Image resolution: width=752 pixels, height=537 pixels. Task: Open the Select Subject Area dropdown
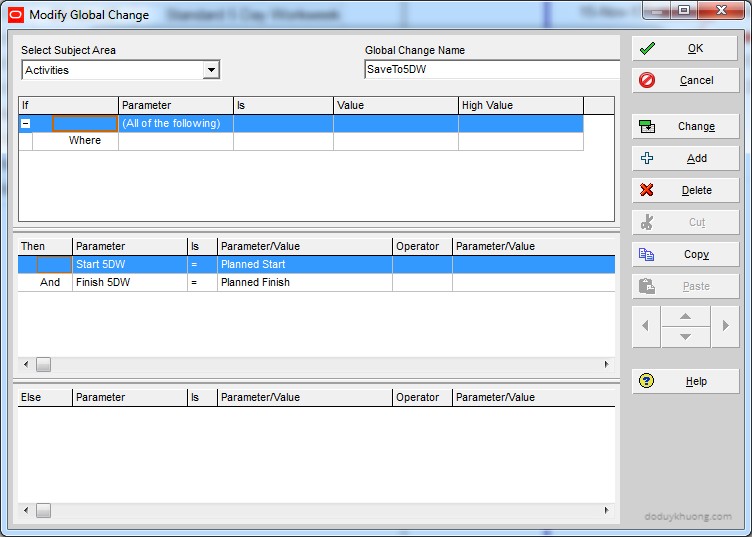211,70
